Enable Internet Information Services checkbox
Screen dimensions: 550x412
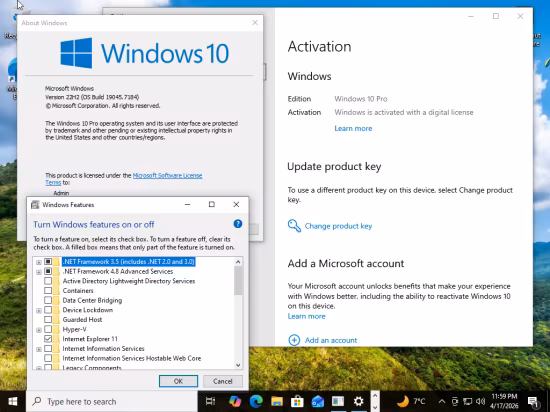tap(48, 349)
